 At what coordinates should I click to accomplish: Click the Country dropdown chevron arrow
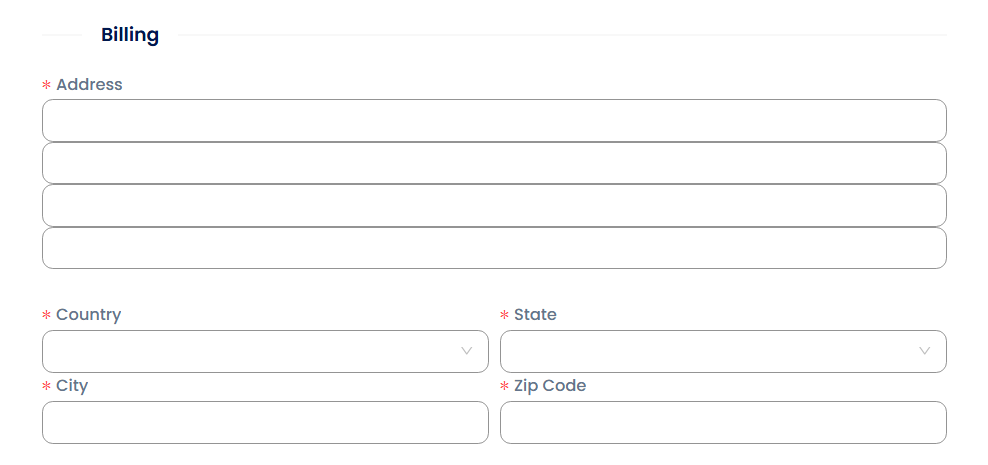click(x=466, y=351)
